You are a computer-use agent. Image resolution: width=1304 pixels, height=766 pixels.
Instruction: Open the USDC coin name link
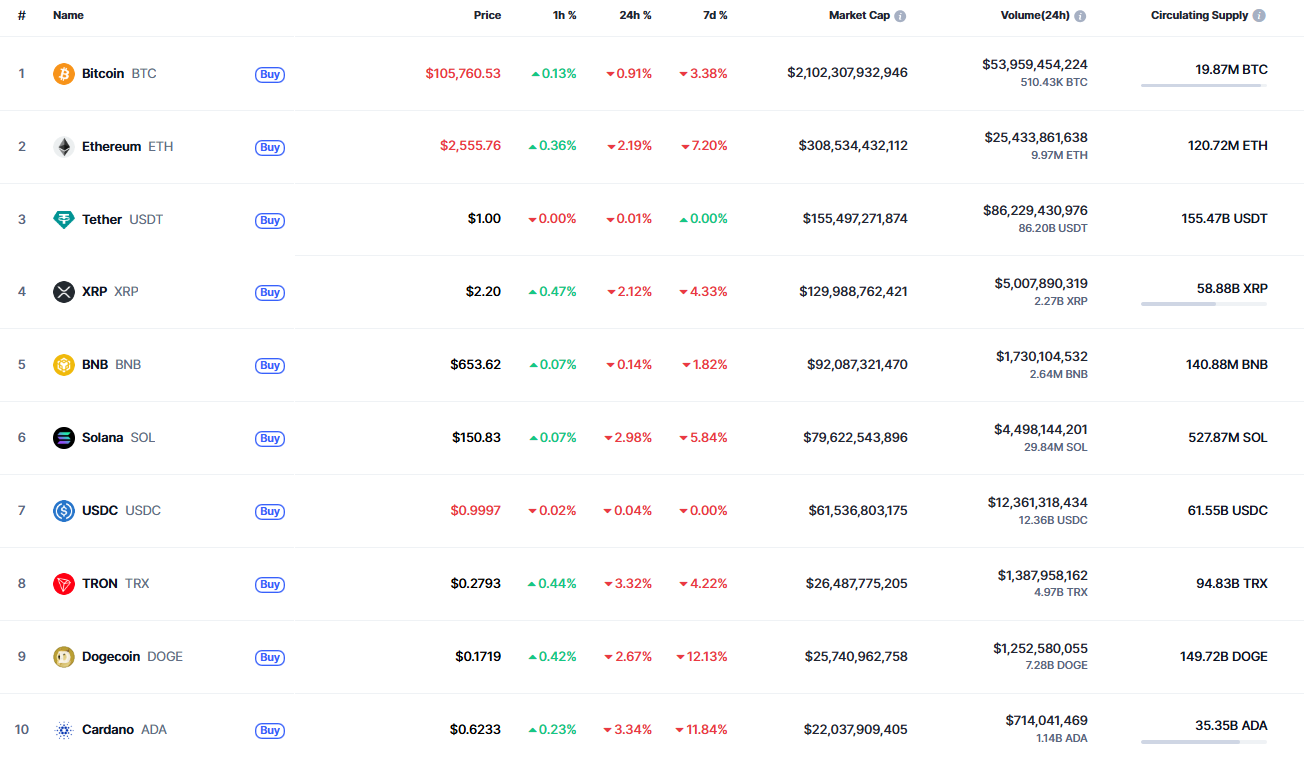pos(100,511)
